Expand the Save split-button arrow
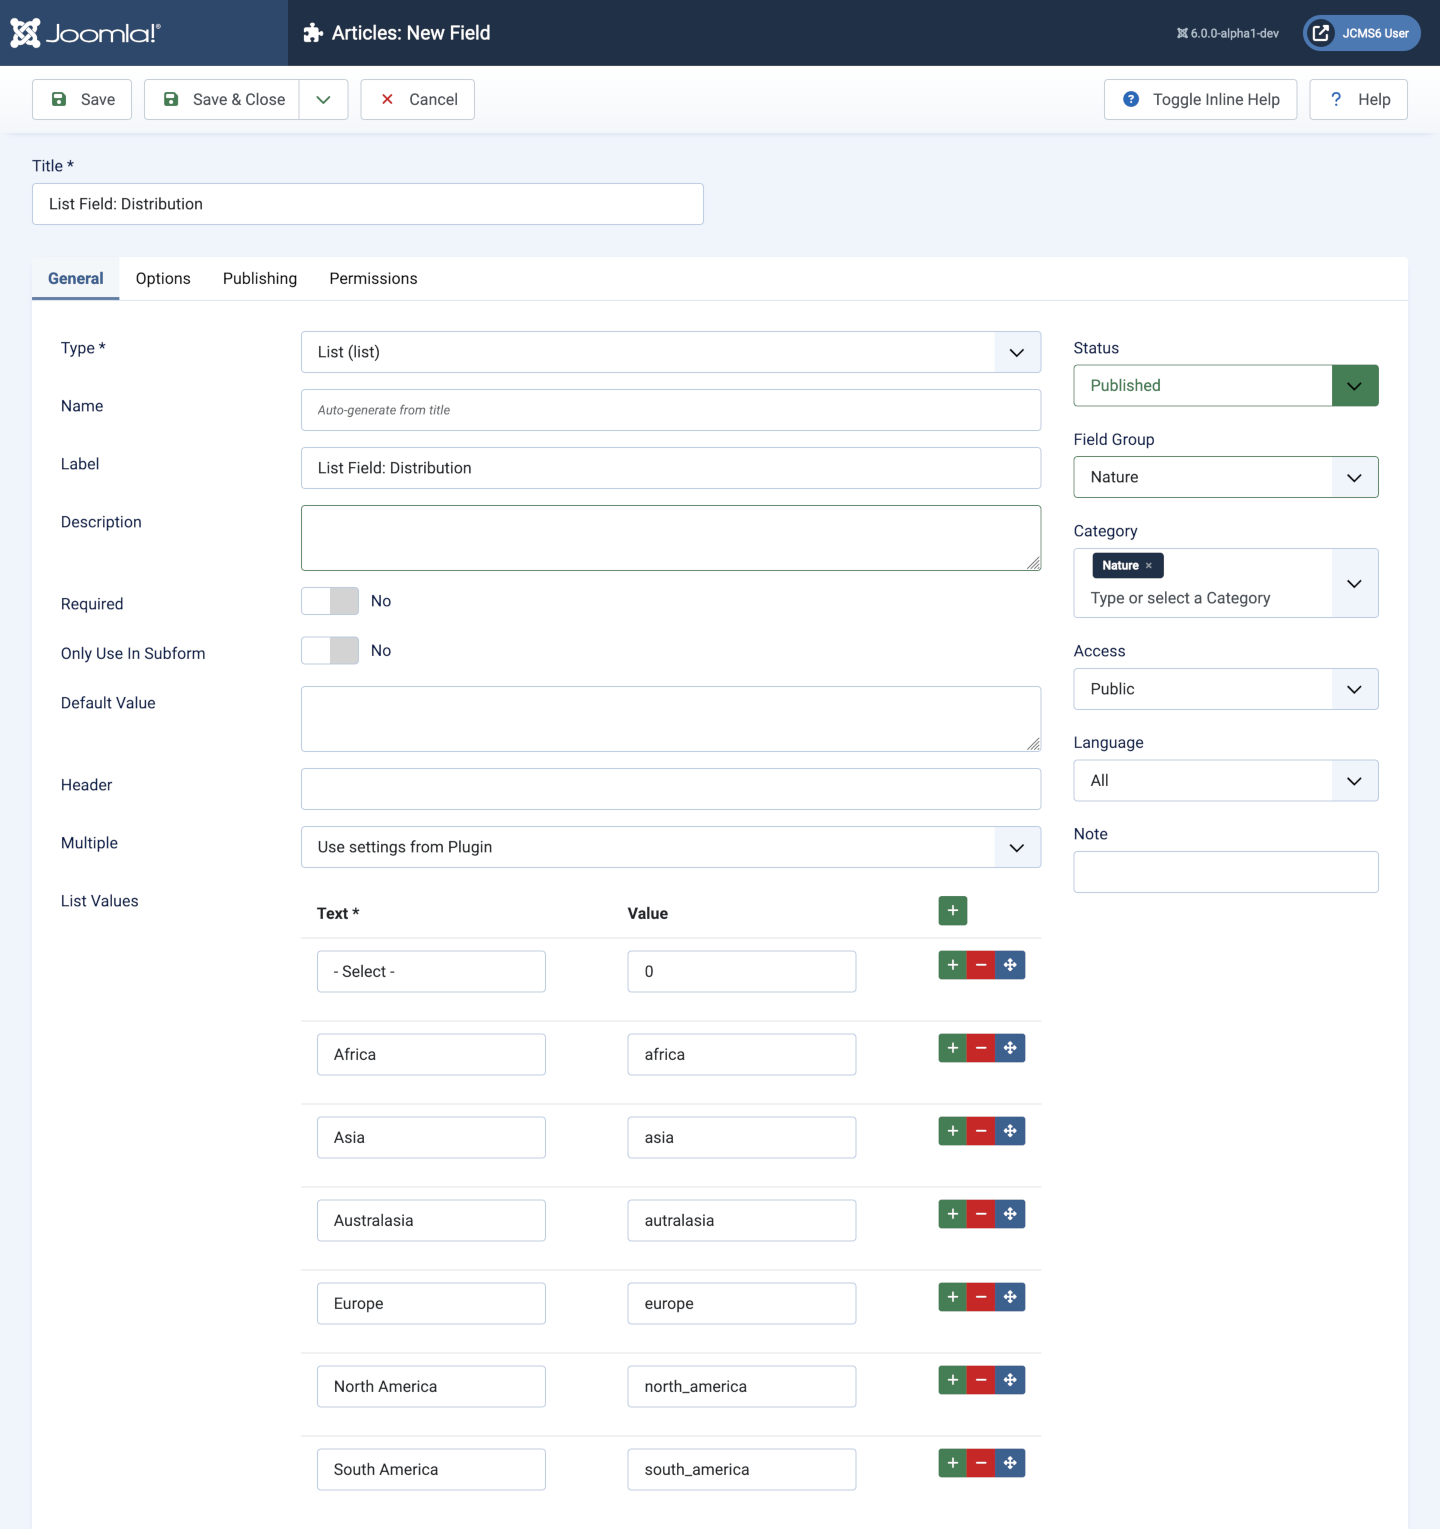 pyautogui.click(x=322, y=99)
